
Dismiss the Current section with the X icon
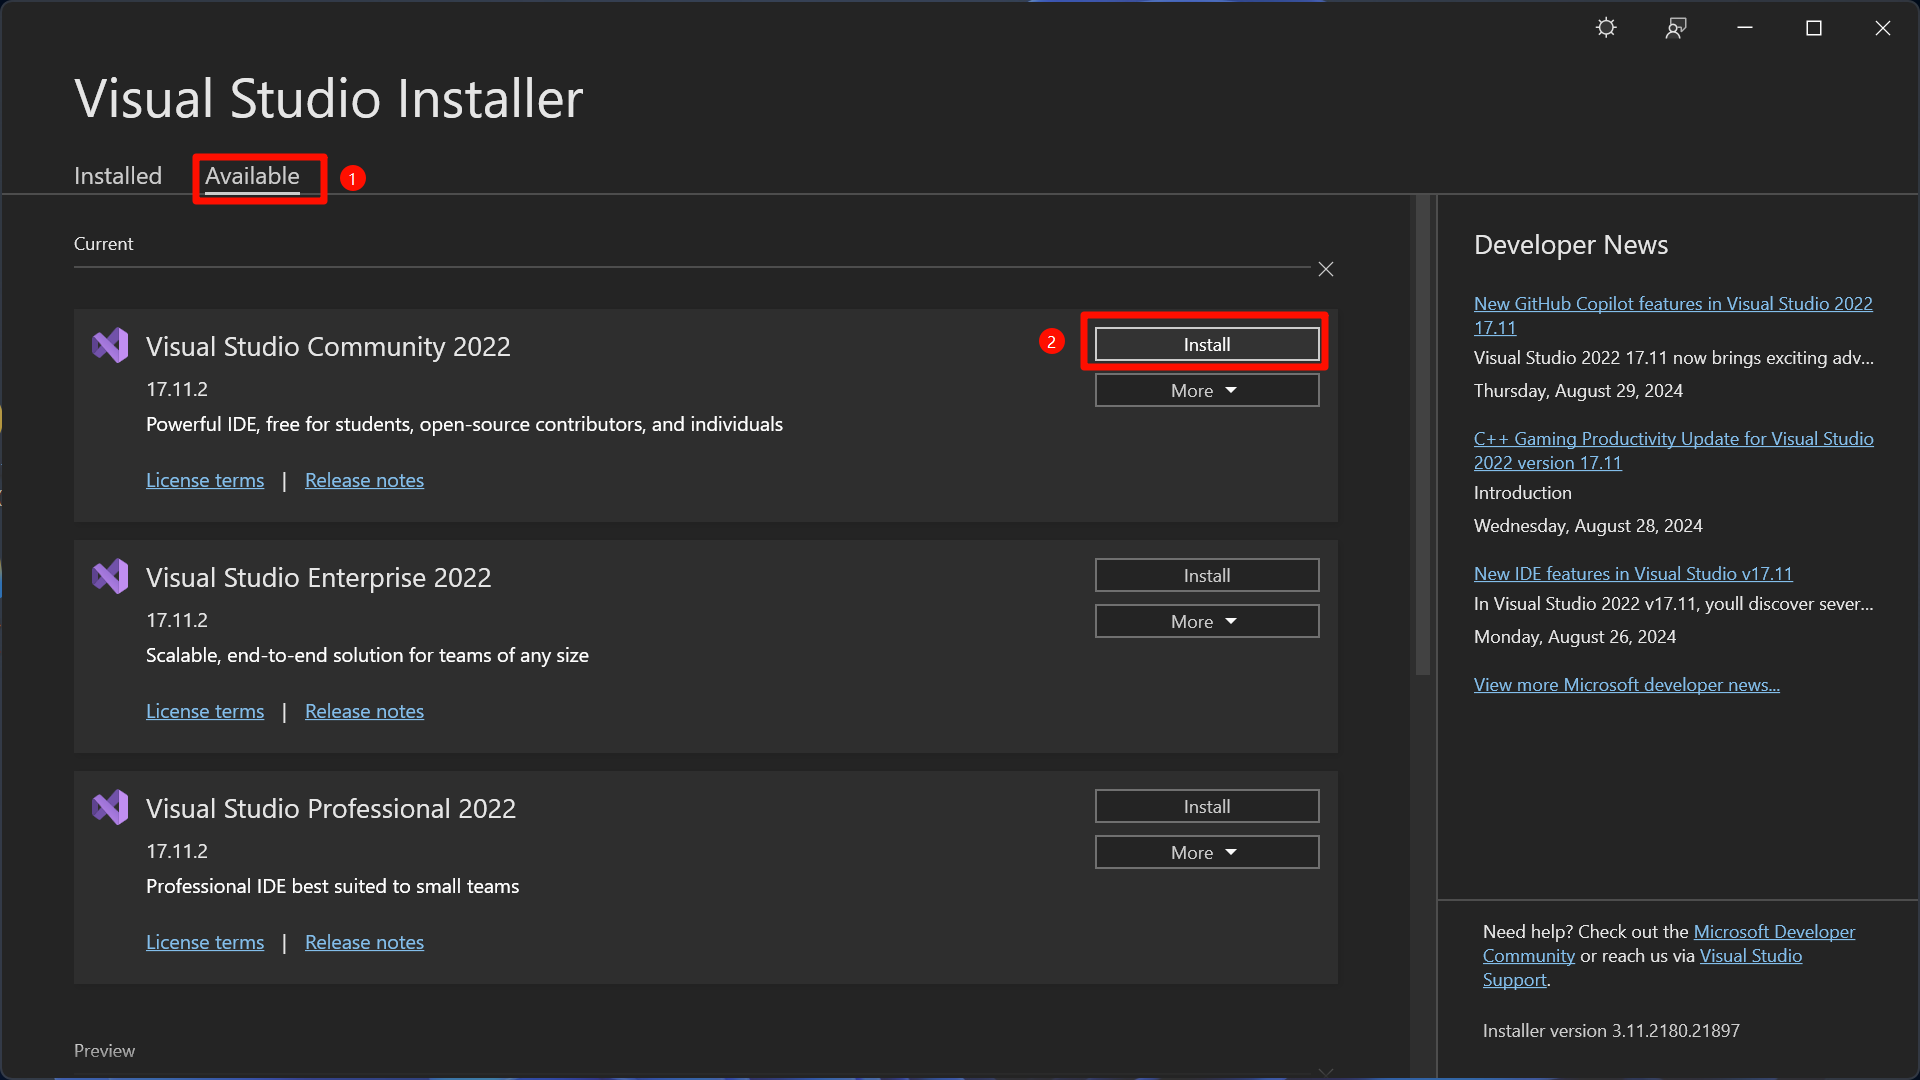pos(1326,269)
